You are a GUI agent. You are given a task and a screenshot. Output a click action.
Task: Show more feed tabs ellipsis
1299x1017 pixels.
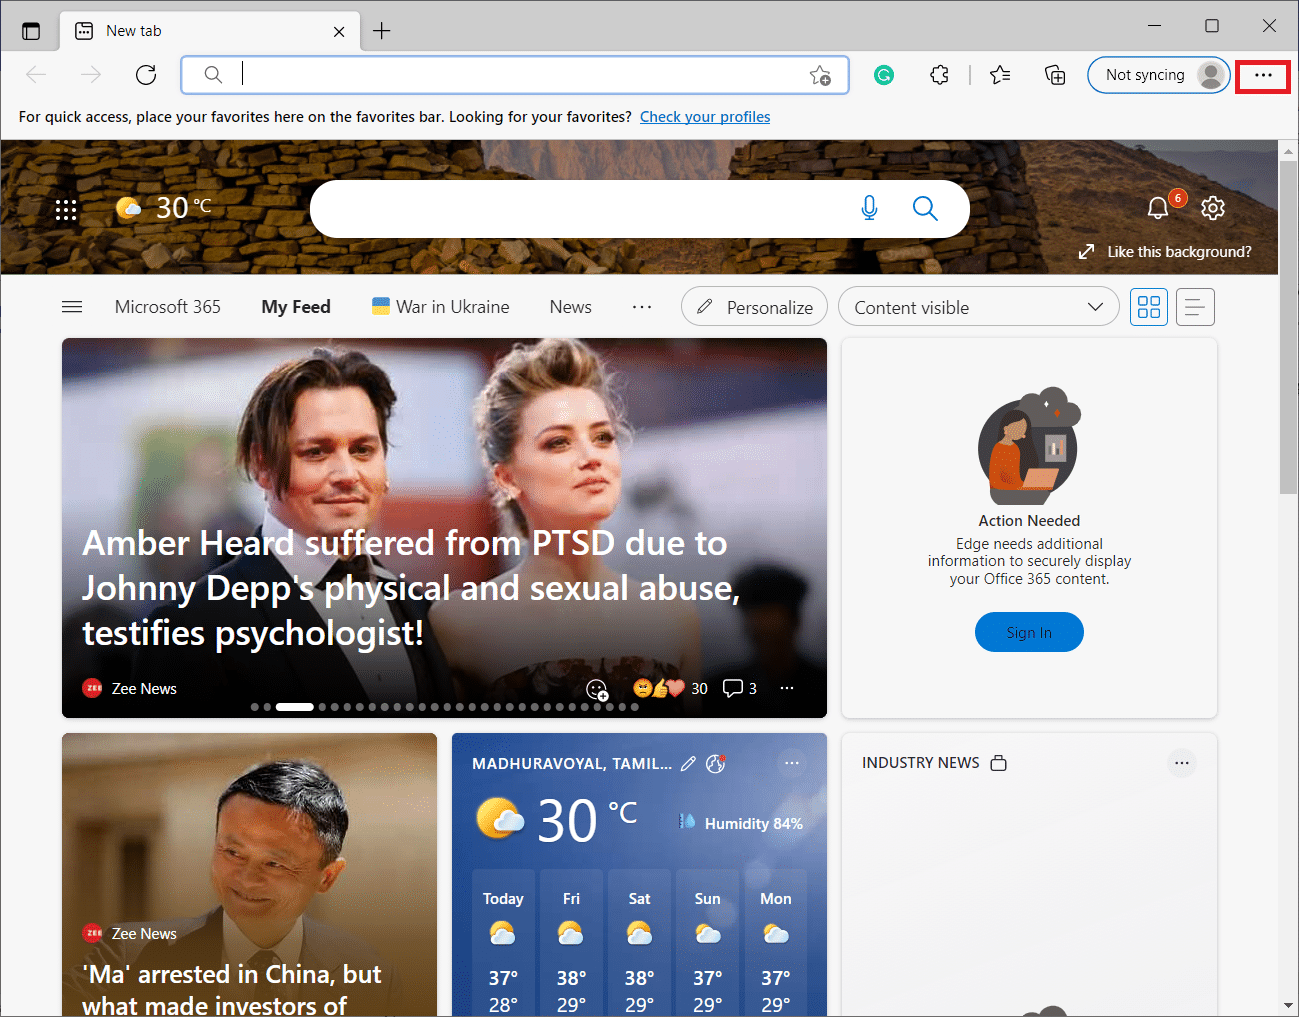click(x=642, y=307)
